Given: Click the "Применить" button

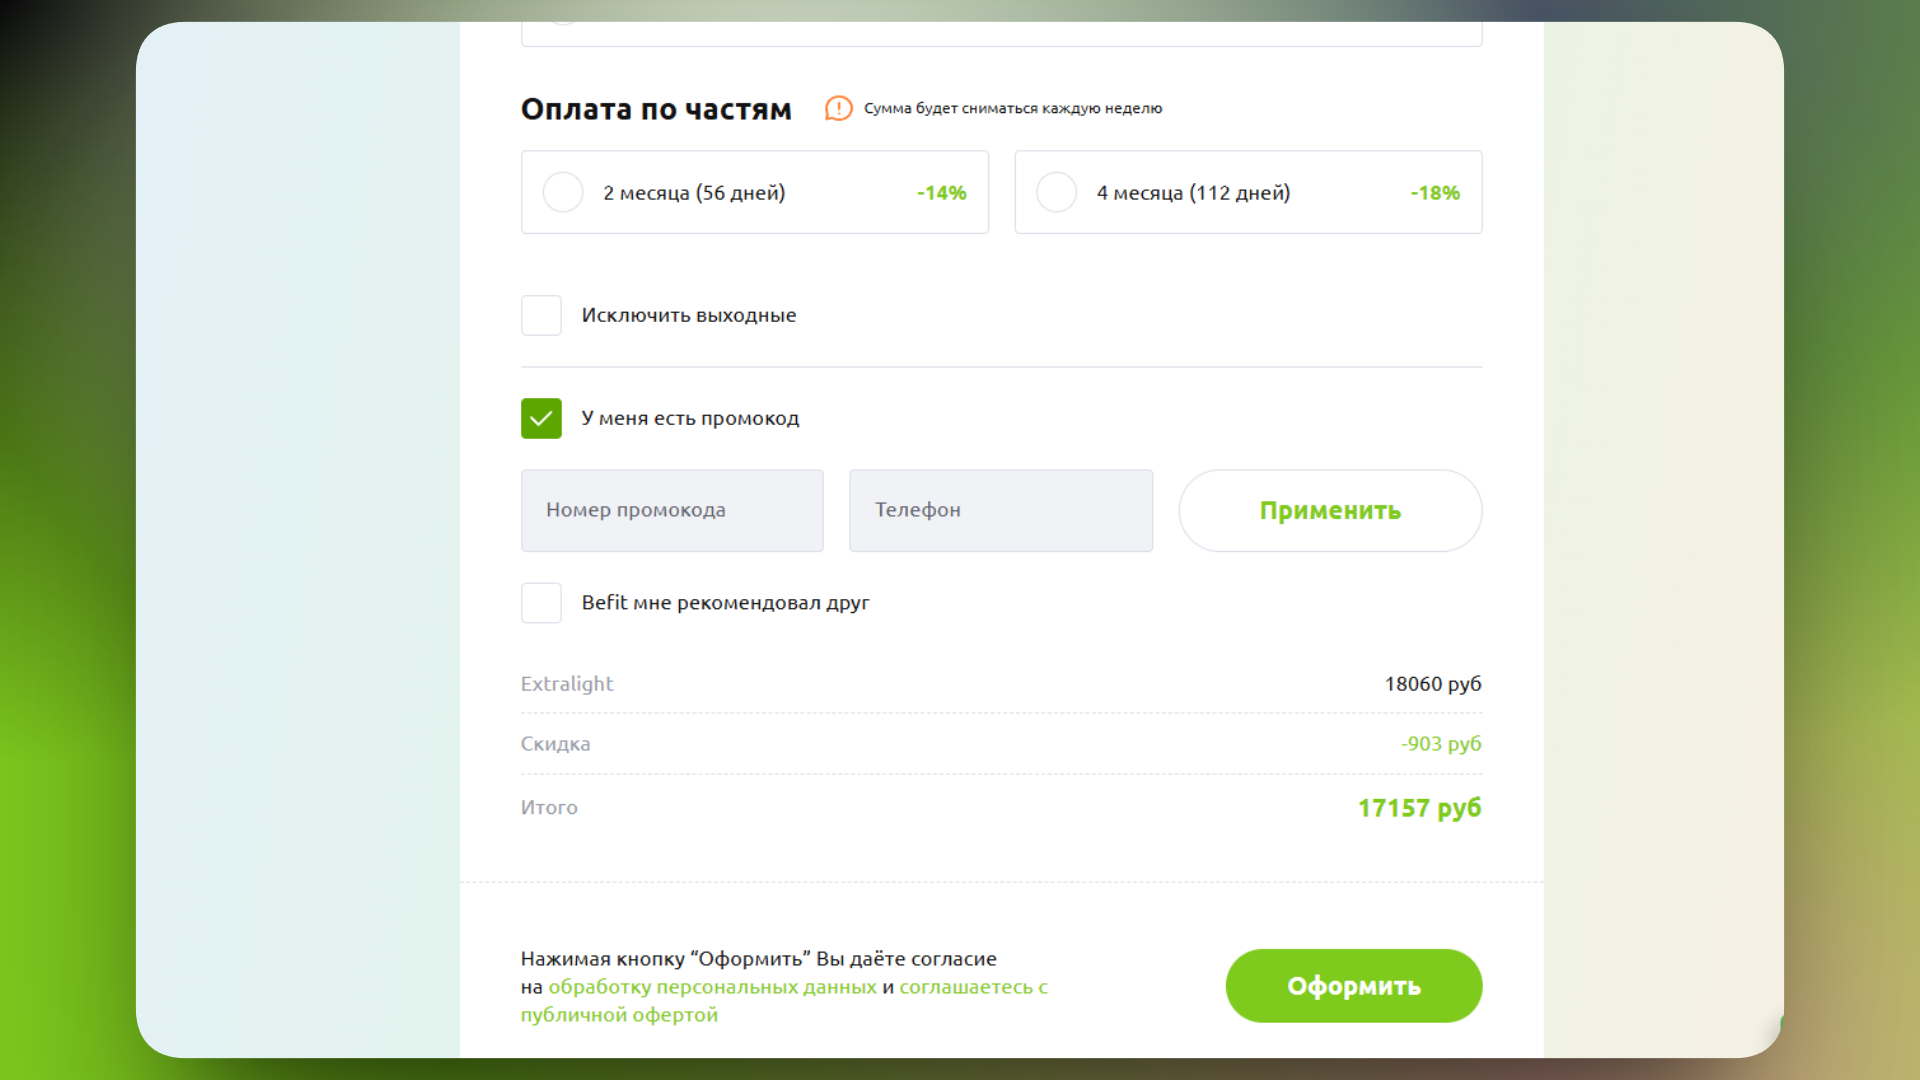Looking at the screenshot, I should (1330, 510).
